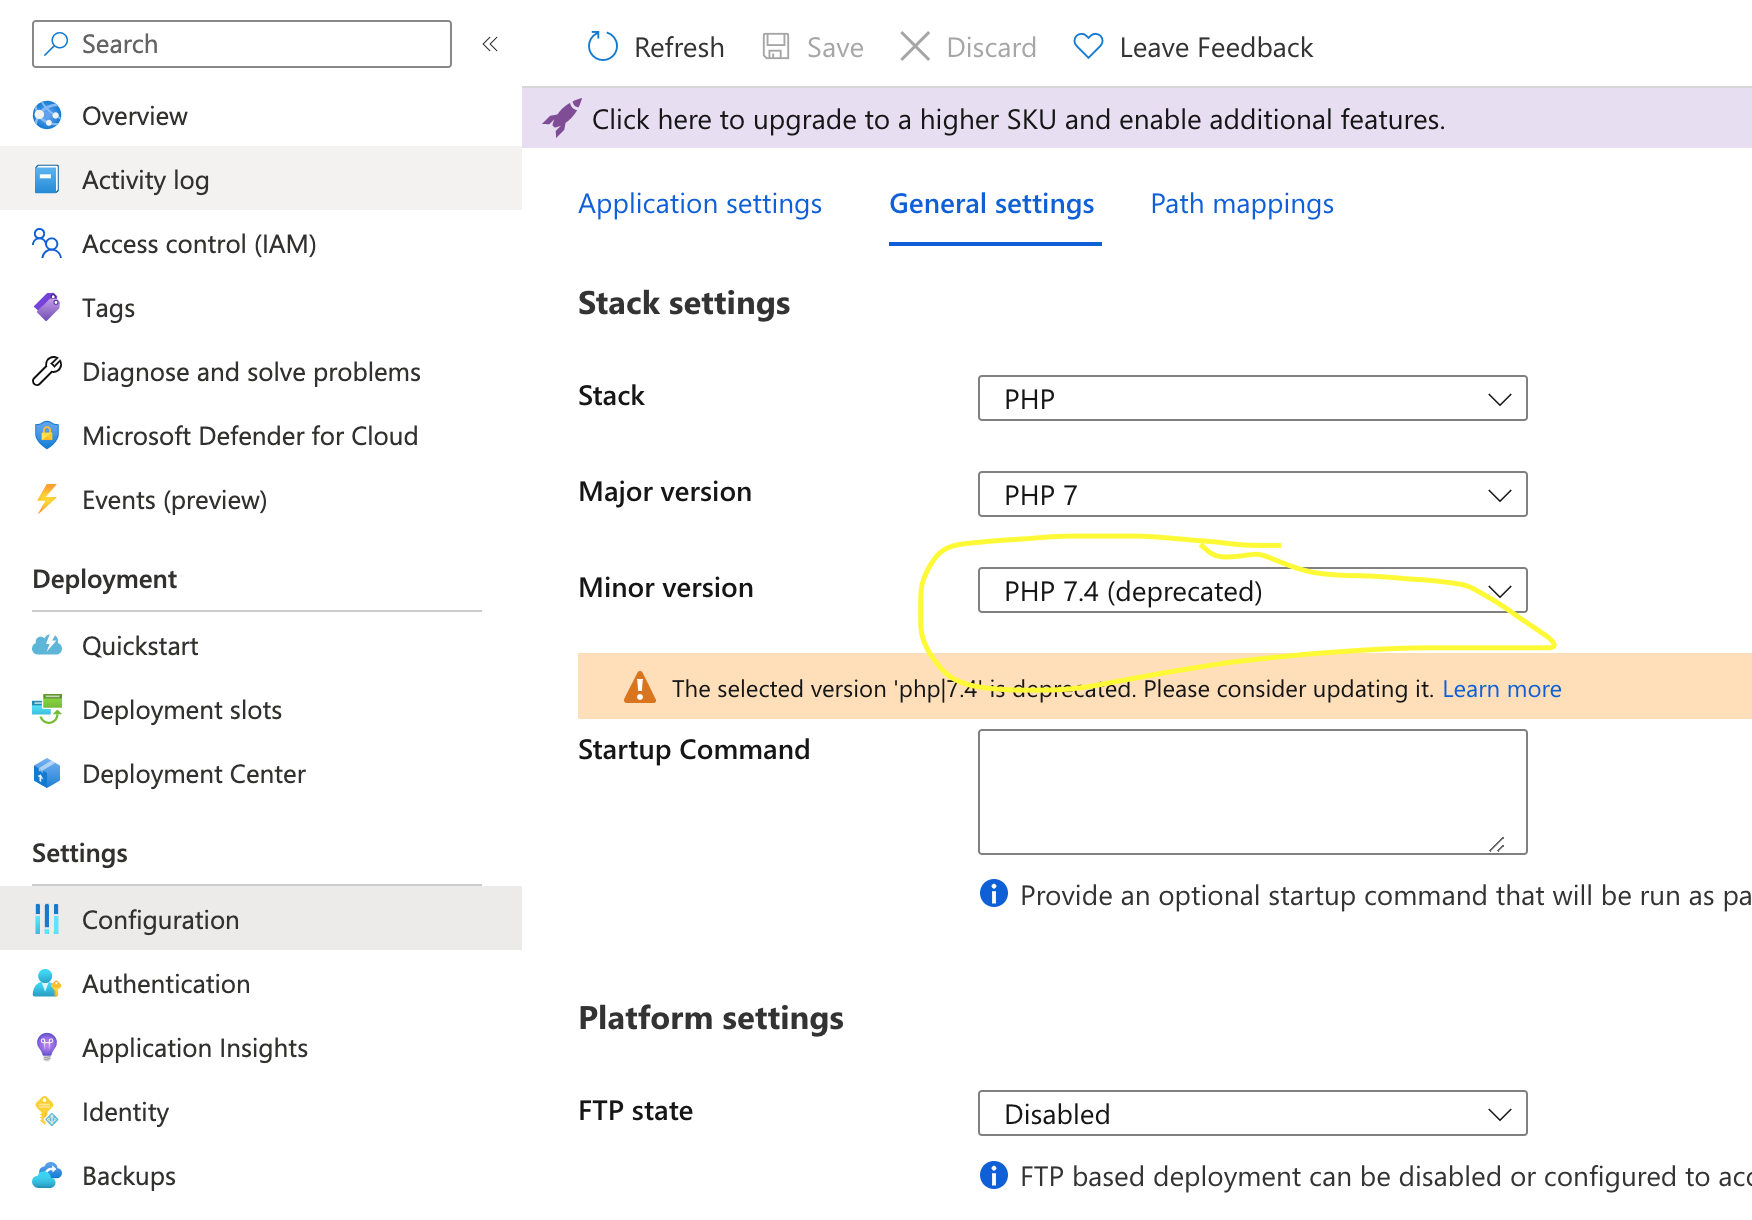Click the Deployment Center cube icon
The image size is (1752, 1220).
tap(47, 774)
